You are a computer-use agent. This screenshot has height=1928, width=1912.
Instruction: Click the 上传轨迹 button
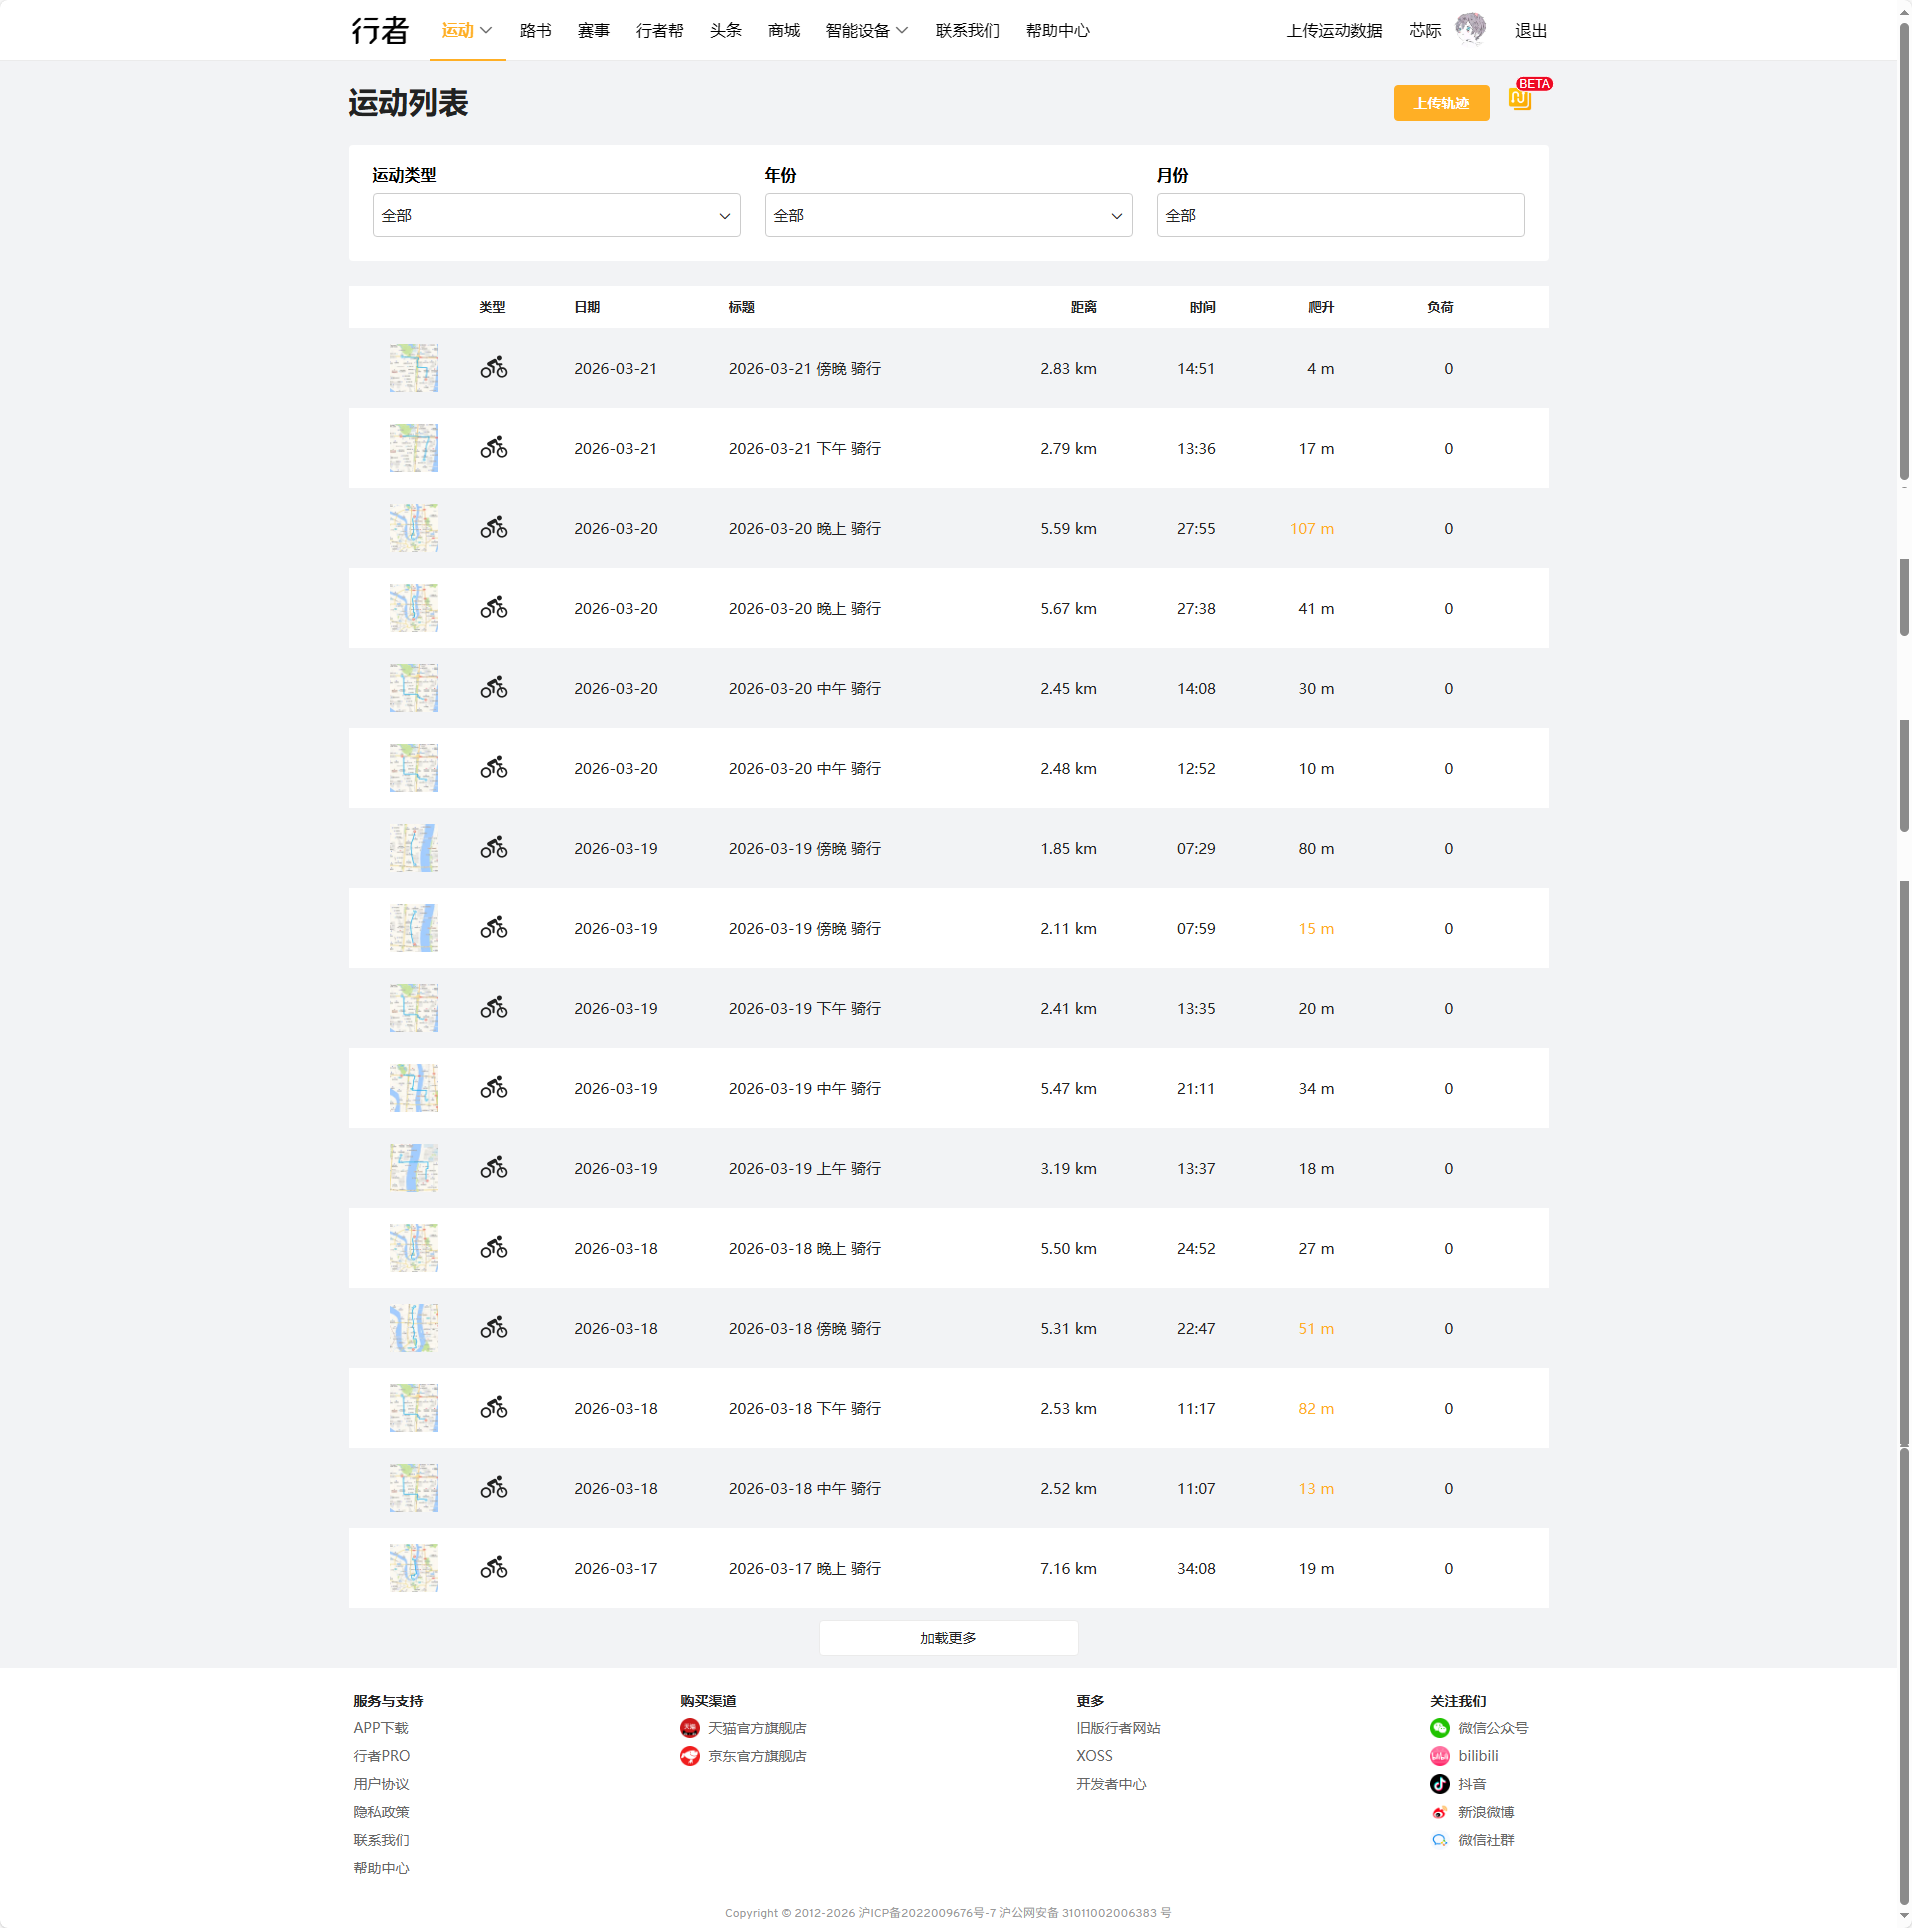click(x=1441, y=103)
